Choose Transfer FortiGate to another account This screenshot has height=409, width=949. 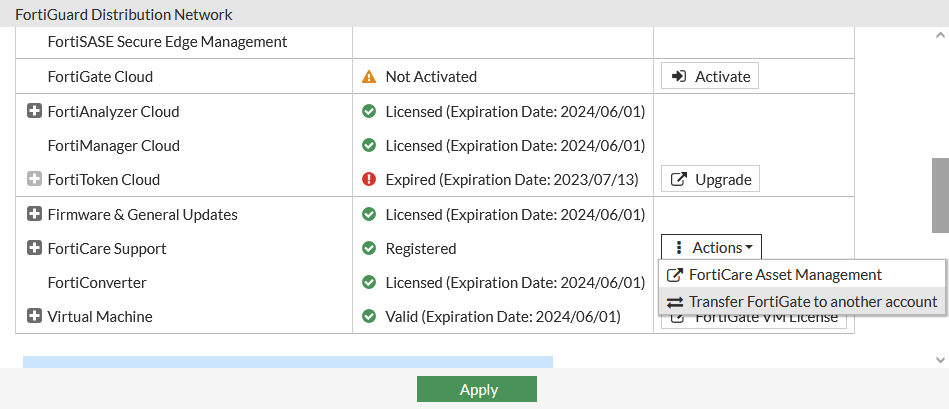click(x=802, y=302)
